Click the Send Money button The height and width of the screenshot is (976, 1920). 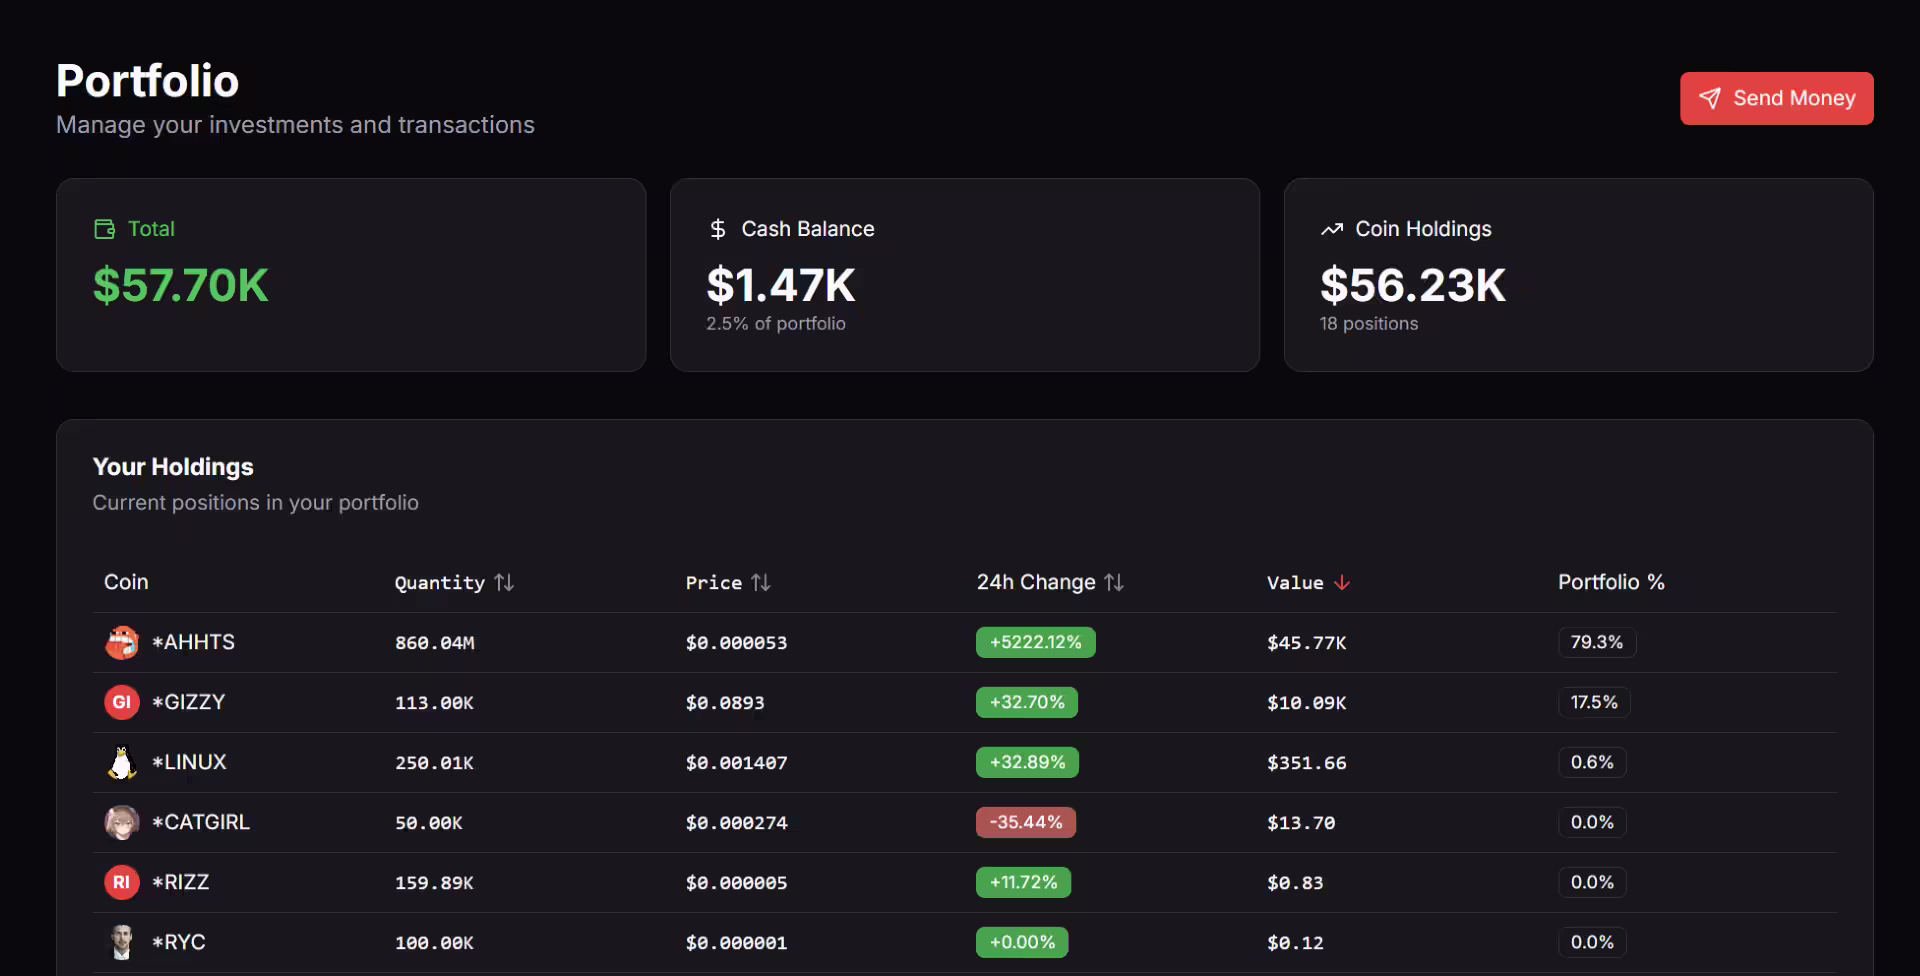tap(1776, 98)
